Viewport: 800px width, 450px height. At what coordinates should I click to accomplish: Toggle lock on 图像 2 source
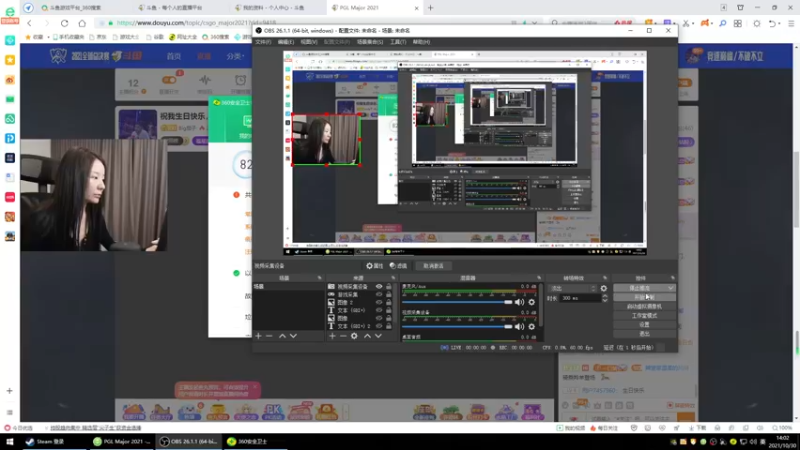(389, 303)
